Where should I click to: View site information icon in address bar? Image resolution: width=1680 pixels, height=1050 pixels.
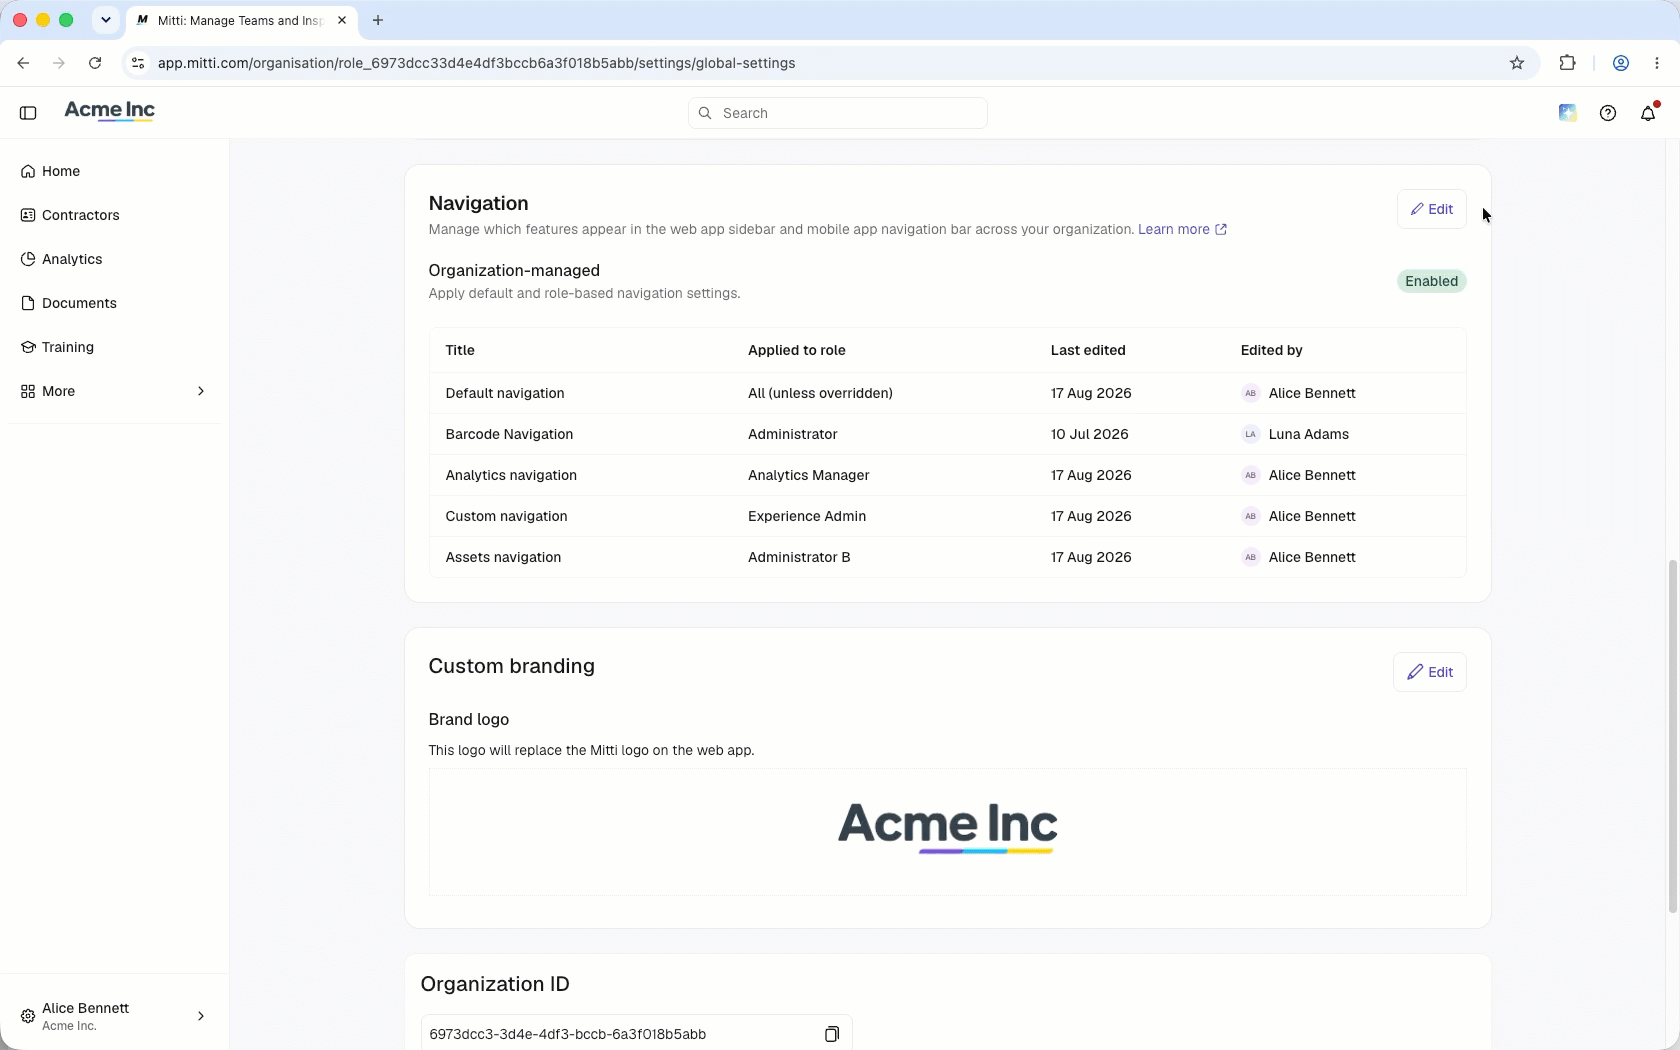point(138,63)
